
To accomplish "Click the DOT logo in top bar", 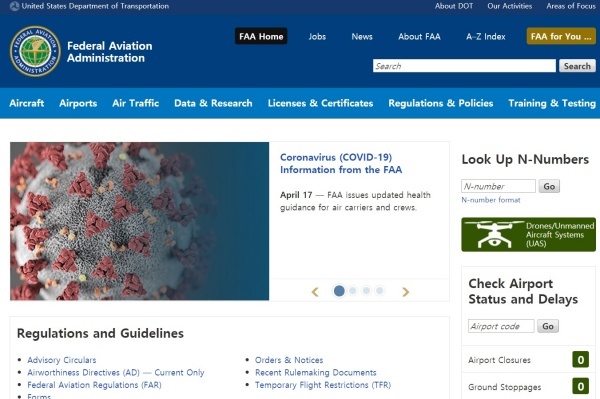I will coord(15,6).
